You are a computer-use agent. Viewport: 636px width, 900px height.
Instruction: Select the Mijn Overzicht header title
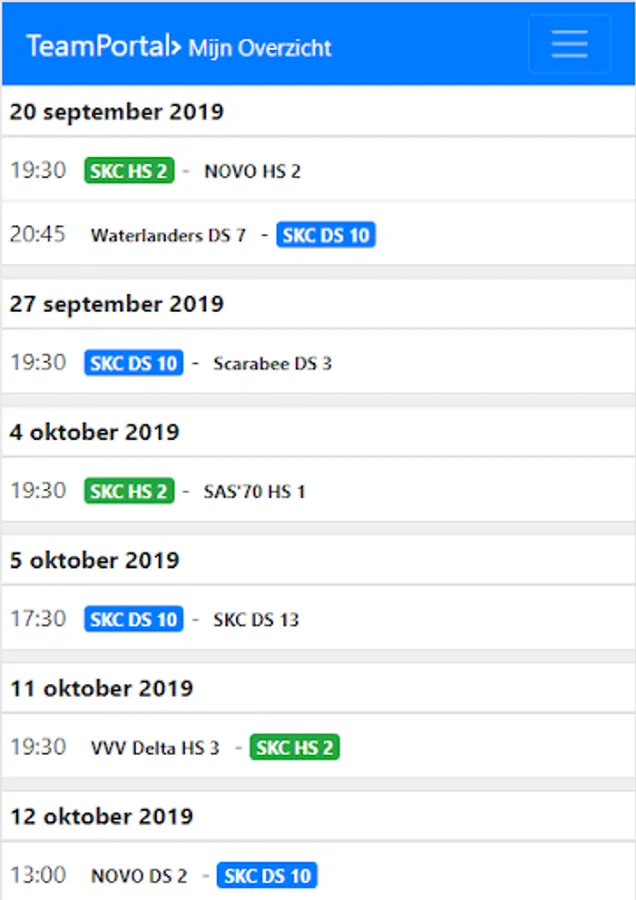click(x=260, y=48)
